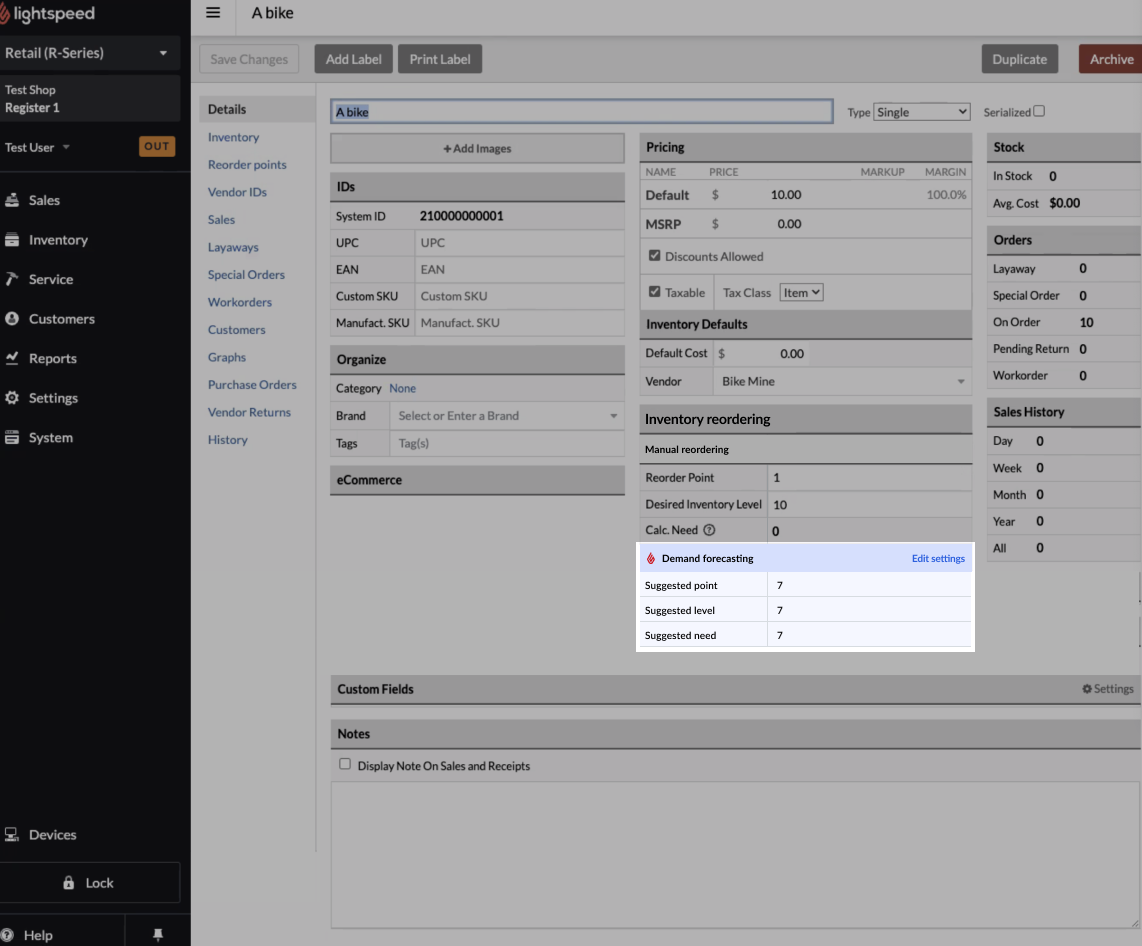Image resolution: width=1142 pixels, height=946 pixels.
Task: Open the Settings gear in sidebar
Action: coord(12,398)
